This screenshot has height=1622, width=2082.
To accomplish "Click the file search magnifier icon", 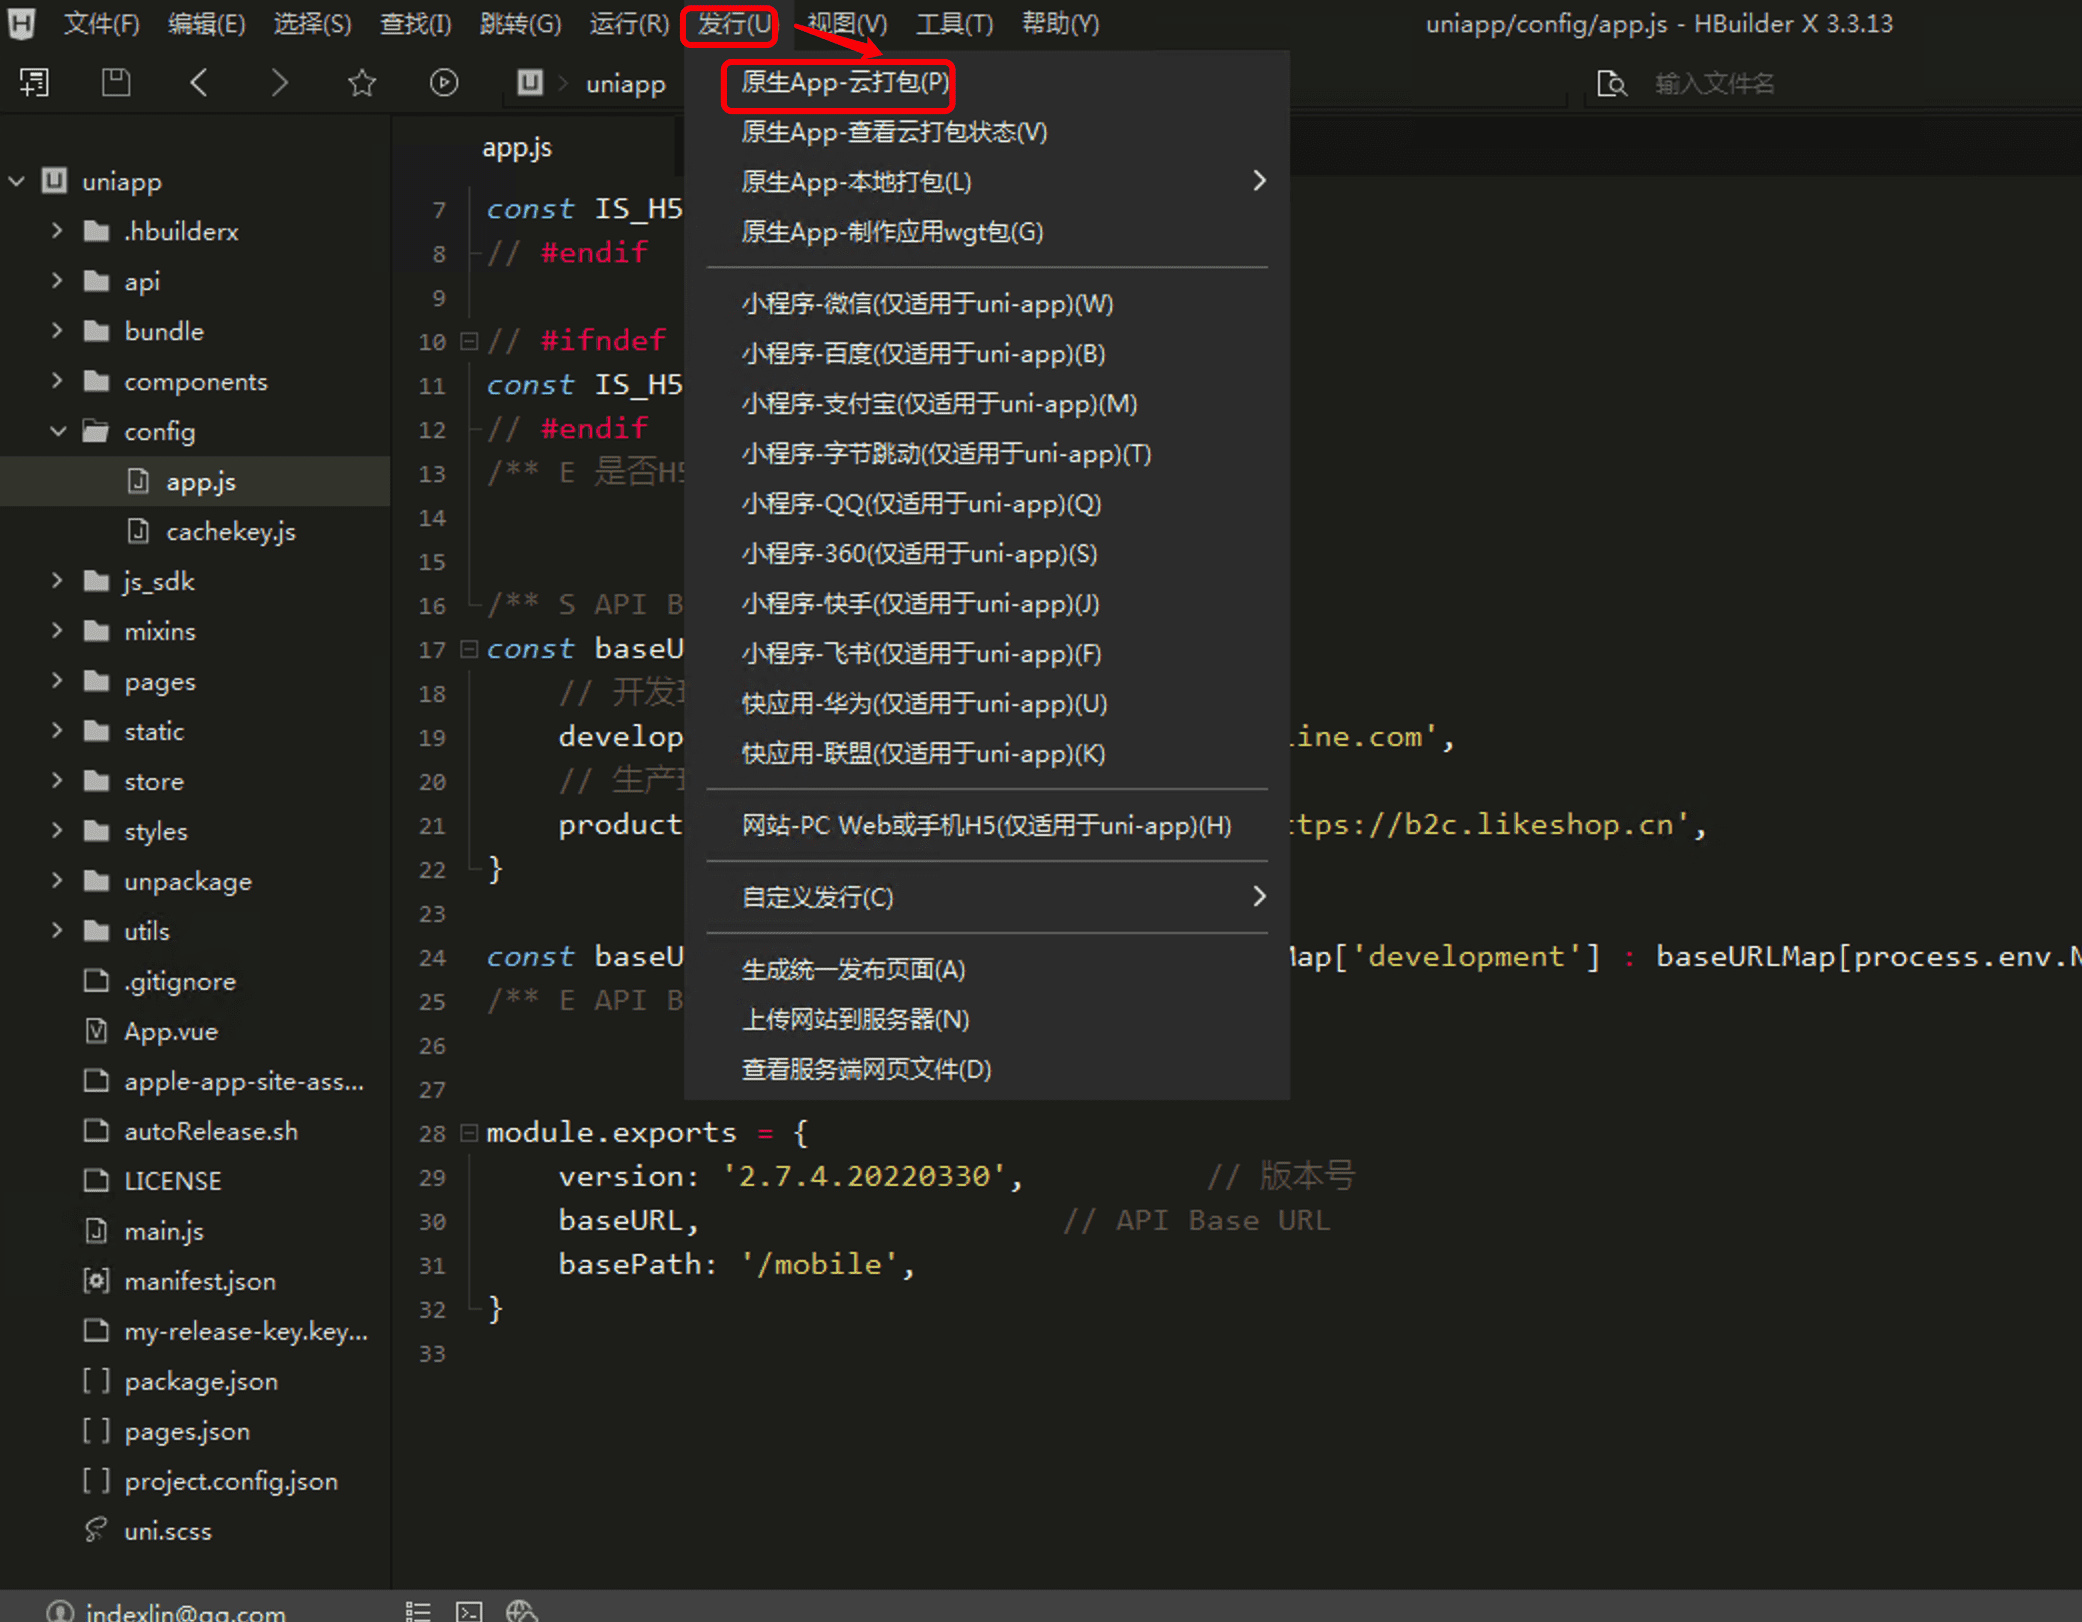I will [x=1611, y=84].
